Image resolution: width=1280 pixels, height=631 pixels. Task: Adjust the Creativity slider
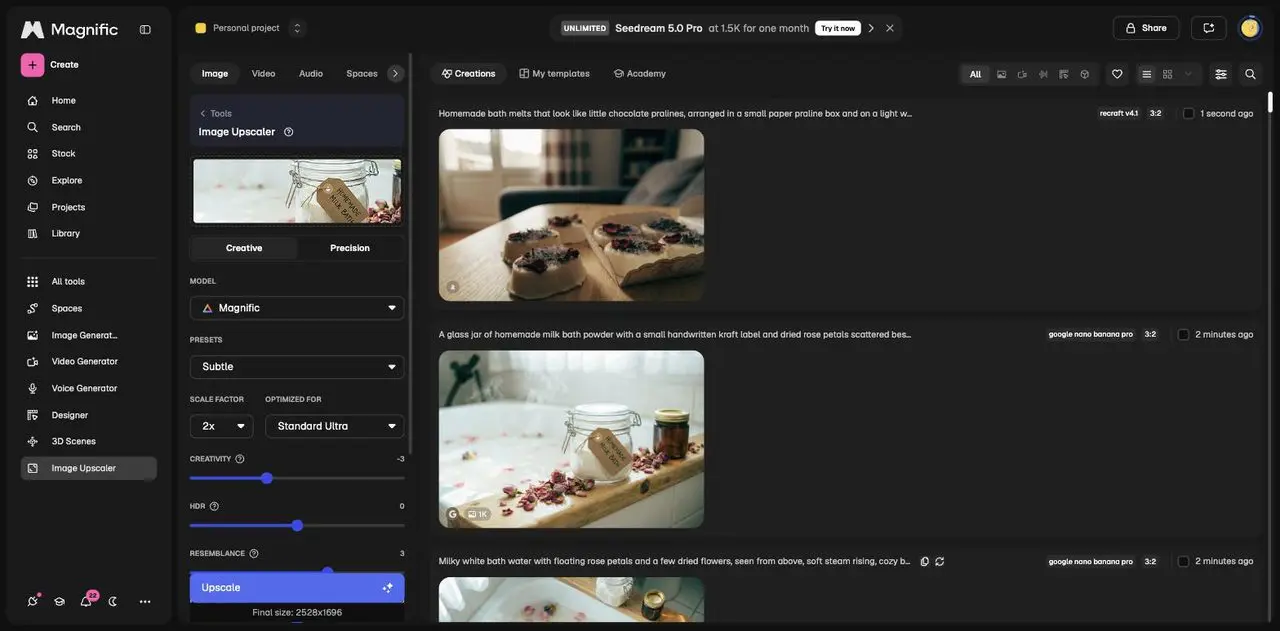coord(297,478)
